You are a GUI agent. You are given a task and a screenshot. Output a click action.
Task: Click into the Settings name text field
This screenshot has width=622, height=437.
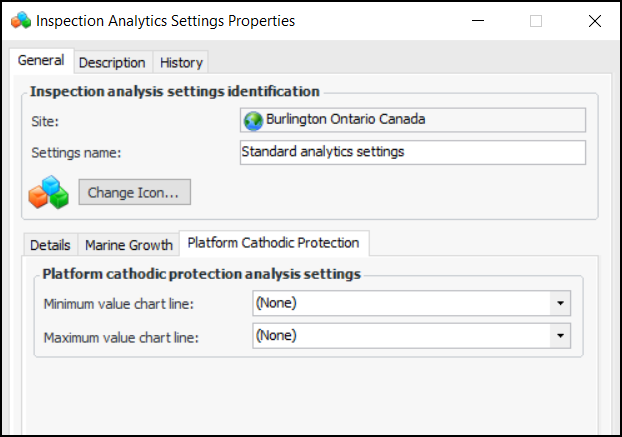[x=412, y=152]
